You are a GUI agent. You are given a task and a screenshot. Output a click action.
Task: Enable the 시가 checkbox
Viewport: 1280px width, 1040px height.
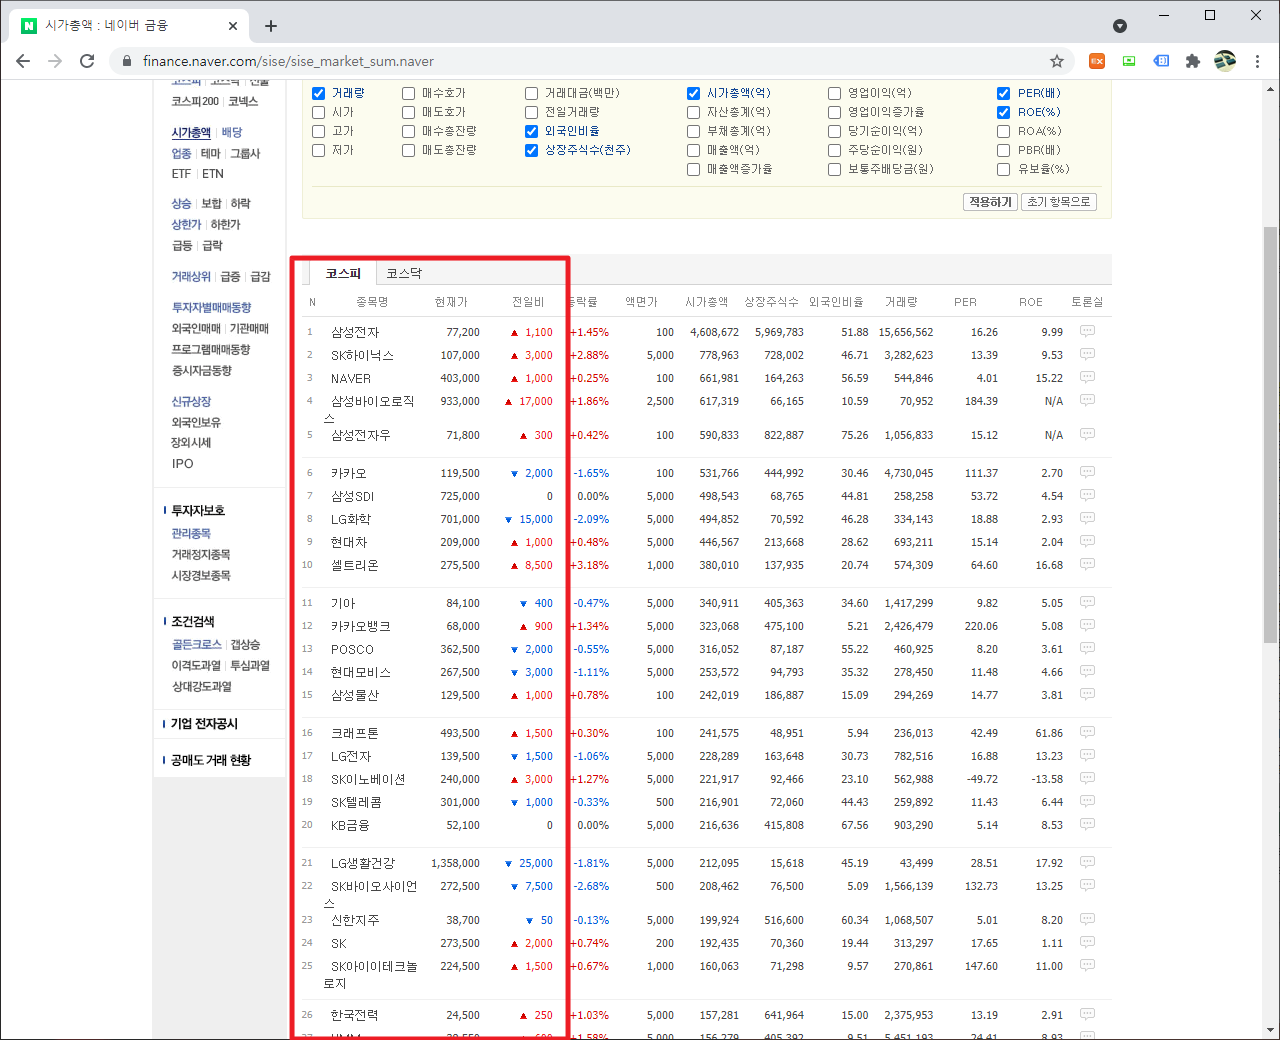coord(319,112)
